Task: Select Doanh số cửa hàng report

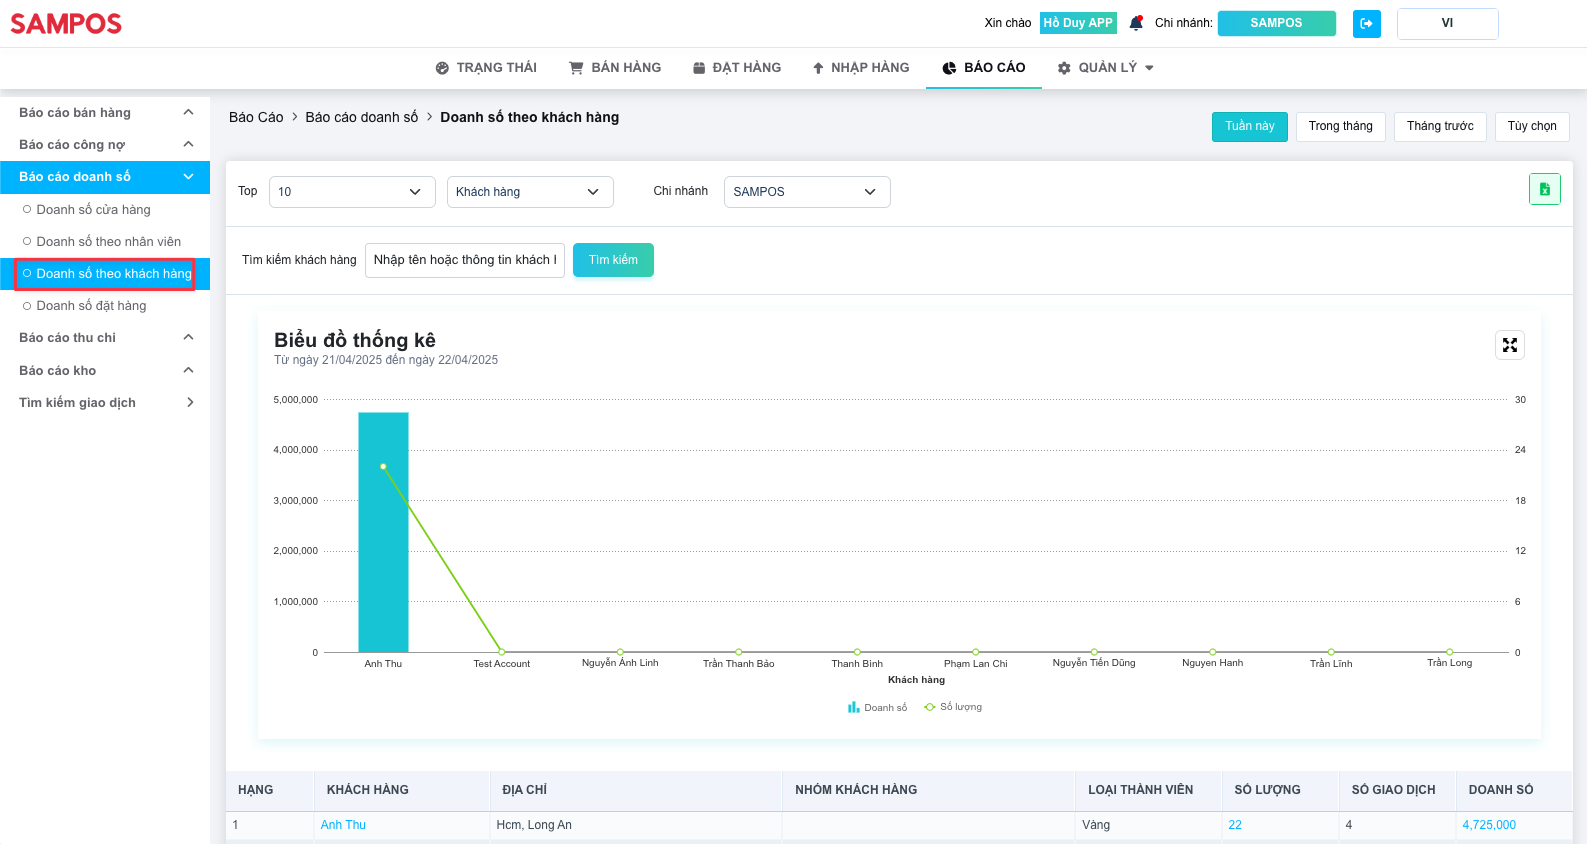Action: coord(93,210)
